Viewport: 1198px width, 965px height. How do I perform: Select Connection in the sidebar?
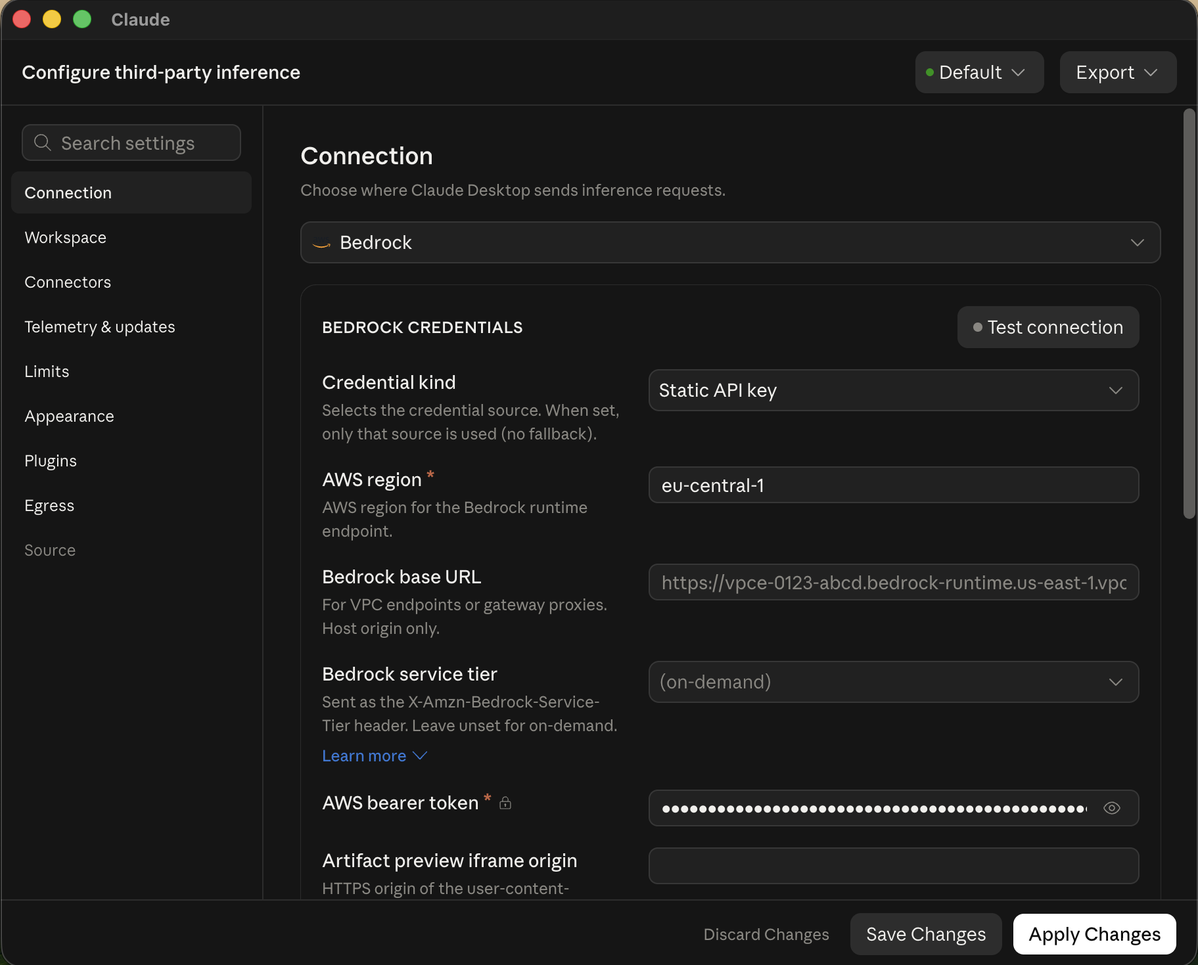(131, 193)
